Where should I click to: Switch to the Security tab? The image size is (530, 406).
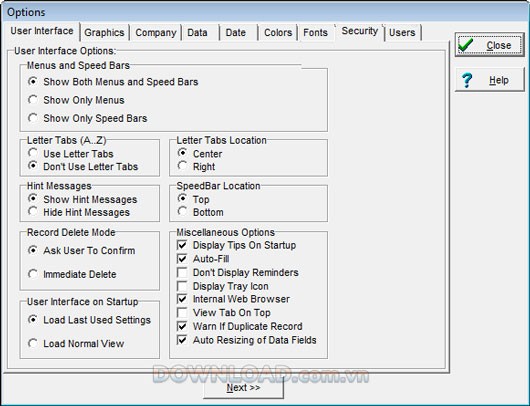click(x=360, y=31)
